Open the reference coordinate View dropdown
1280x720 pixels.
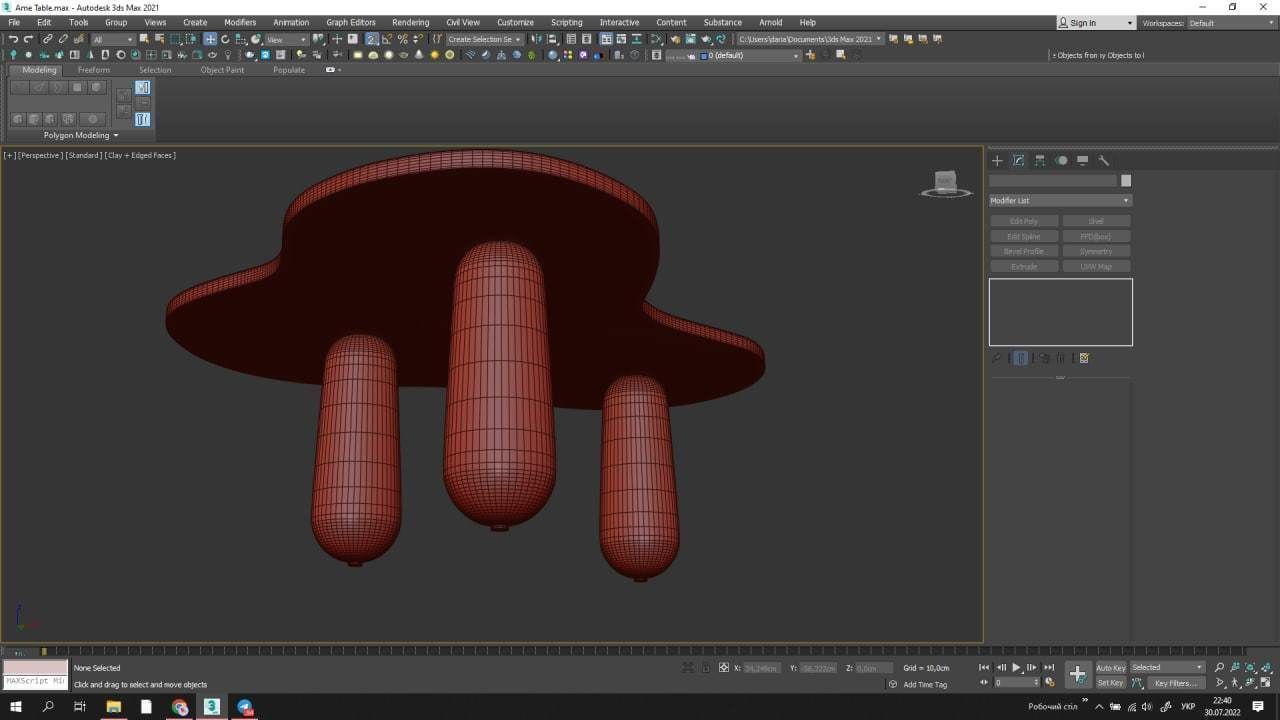286,39
